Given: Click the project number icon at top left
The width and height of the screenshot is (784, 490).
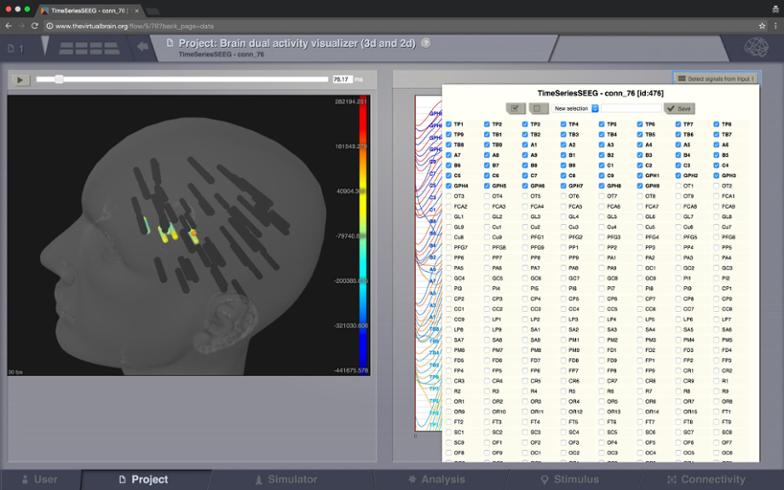Looking at the screenshot, I should coord(16,47).
